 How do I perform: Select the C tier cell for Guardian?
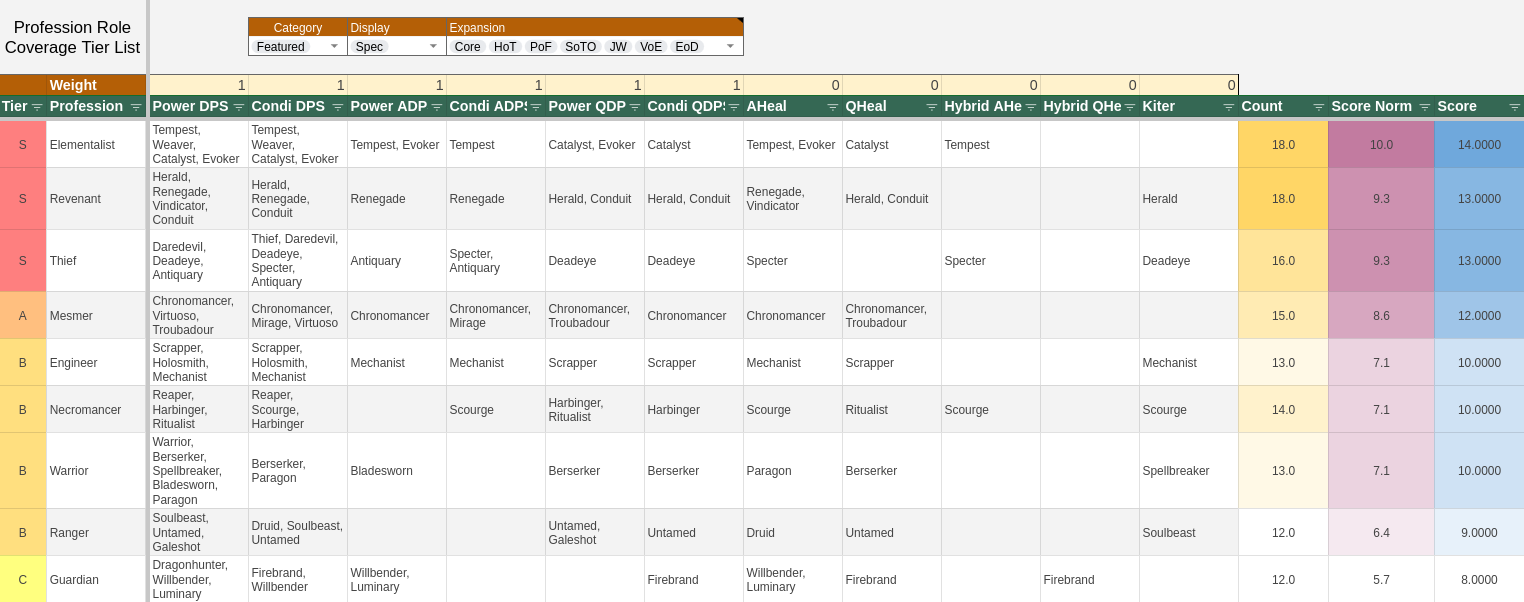click(x=23, y=580)
